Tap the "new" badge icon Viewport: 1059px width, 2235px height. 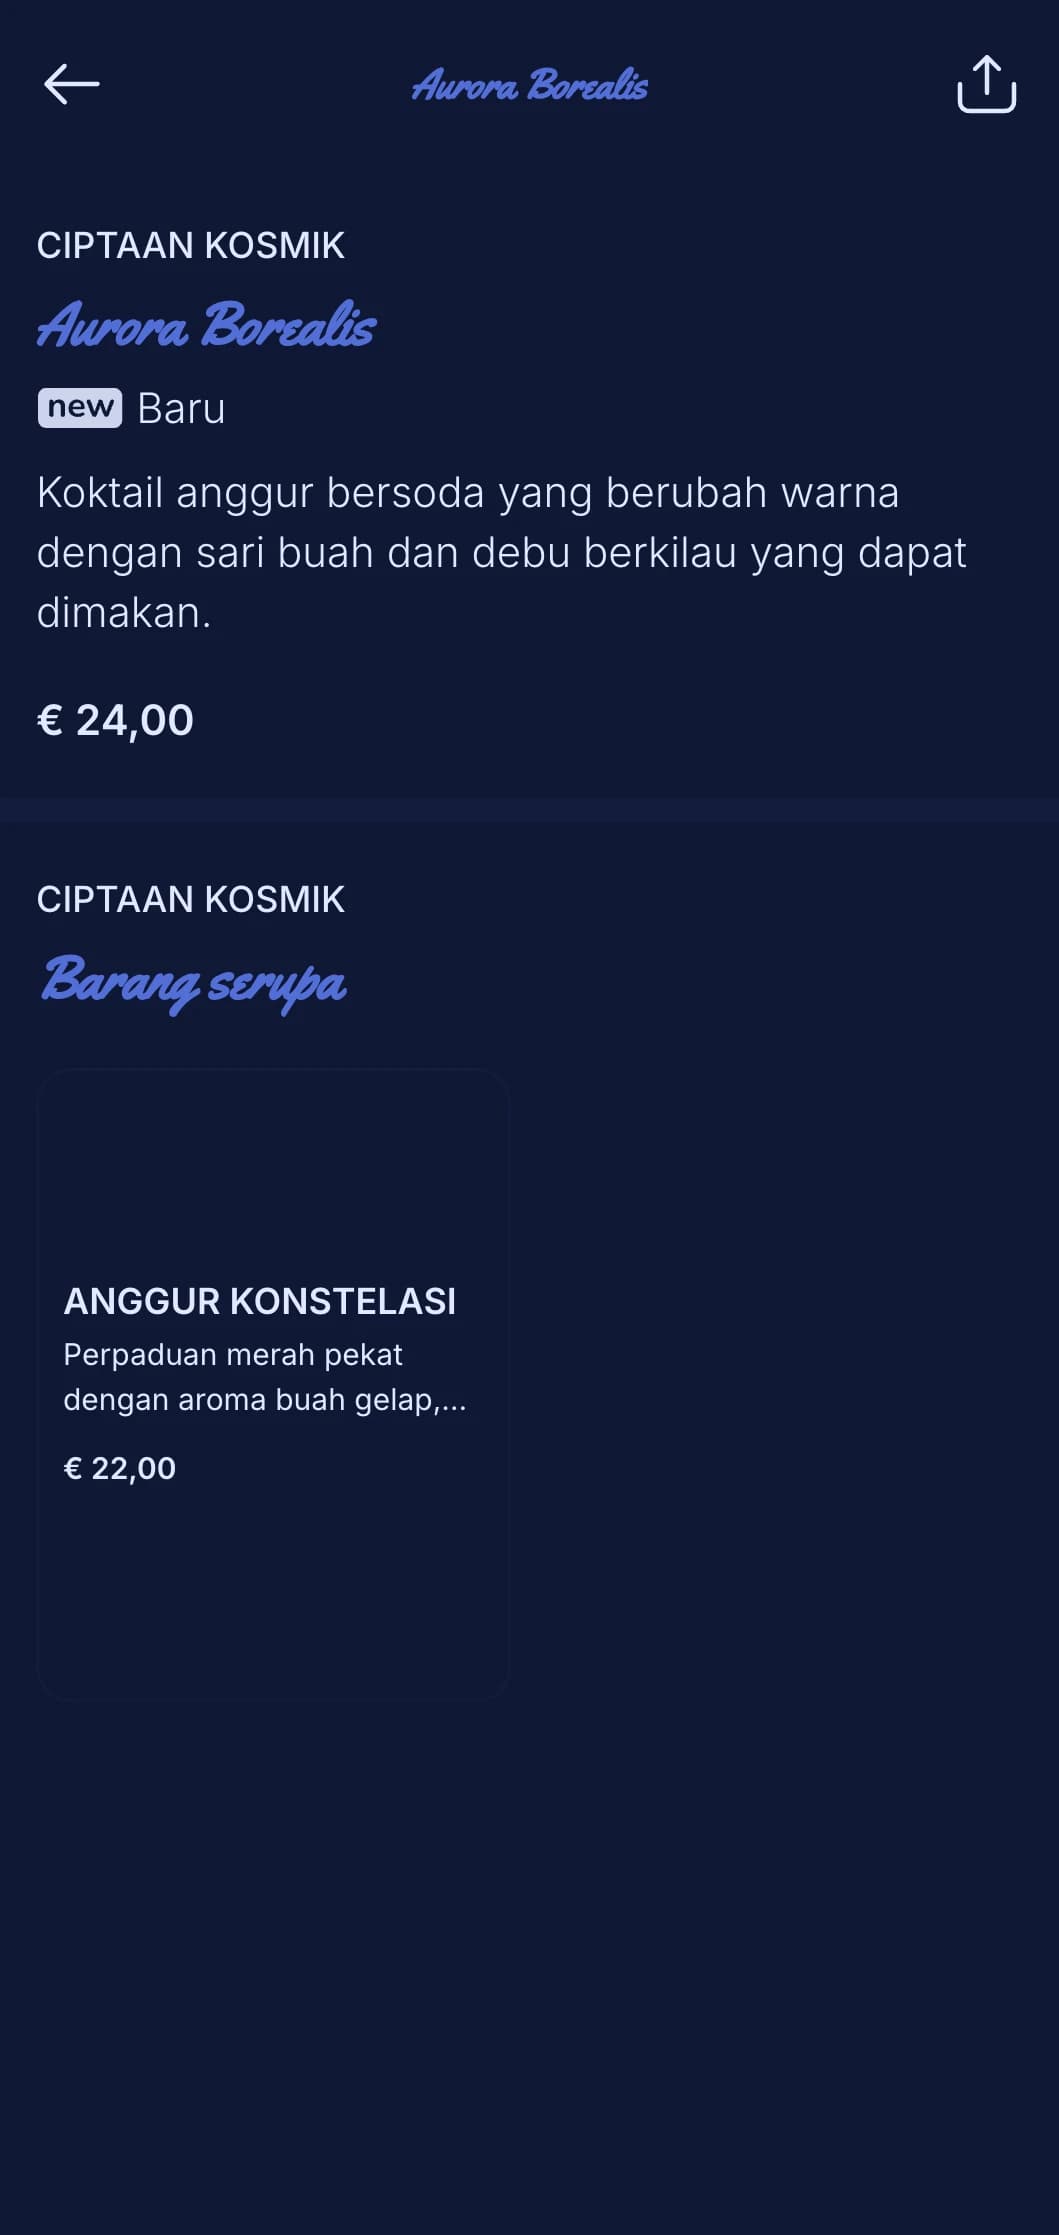coord(80,408)
